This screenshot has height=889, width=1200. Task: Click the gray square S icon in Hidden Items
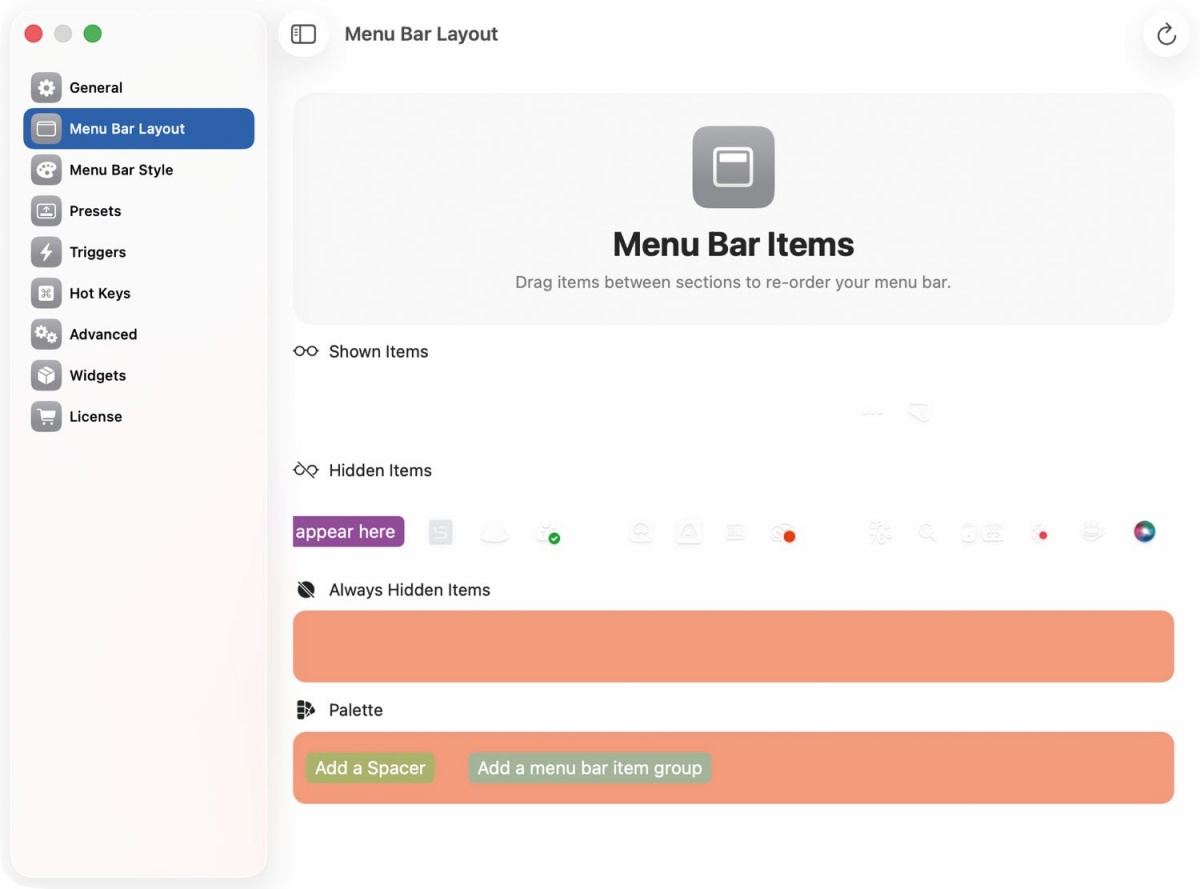[x=440, y=533]
